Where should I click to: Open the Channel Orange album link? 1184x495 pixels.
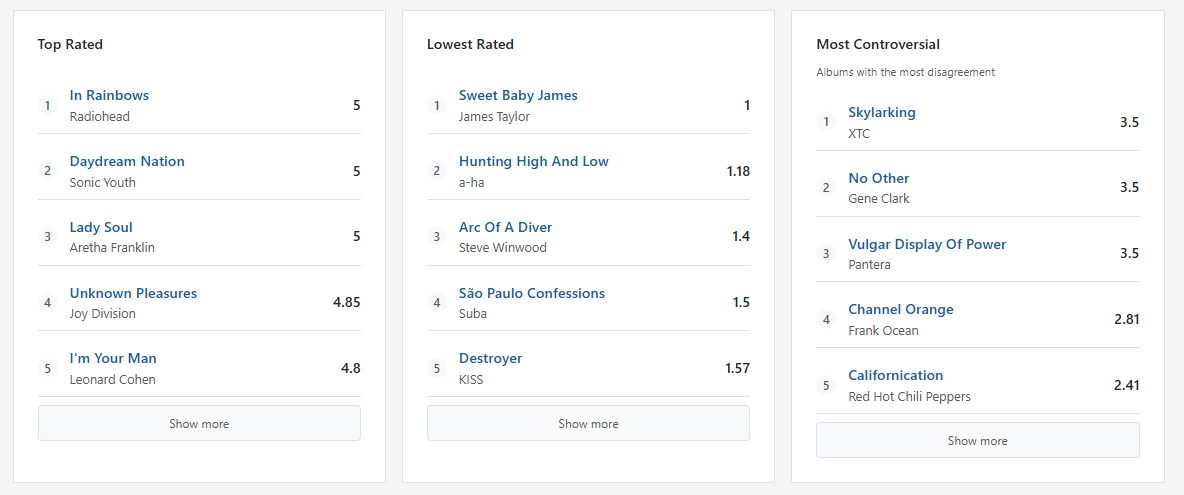click(901, 309)
